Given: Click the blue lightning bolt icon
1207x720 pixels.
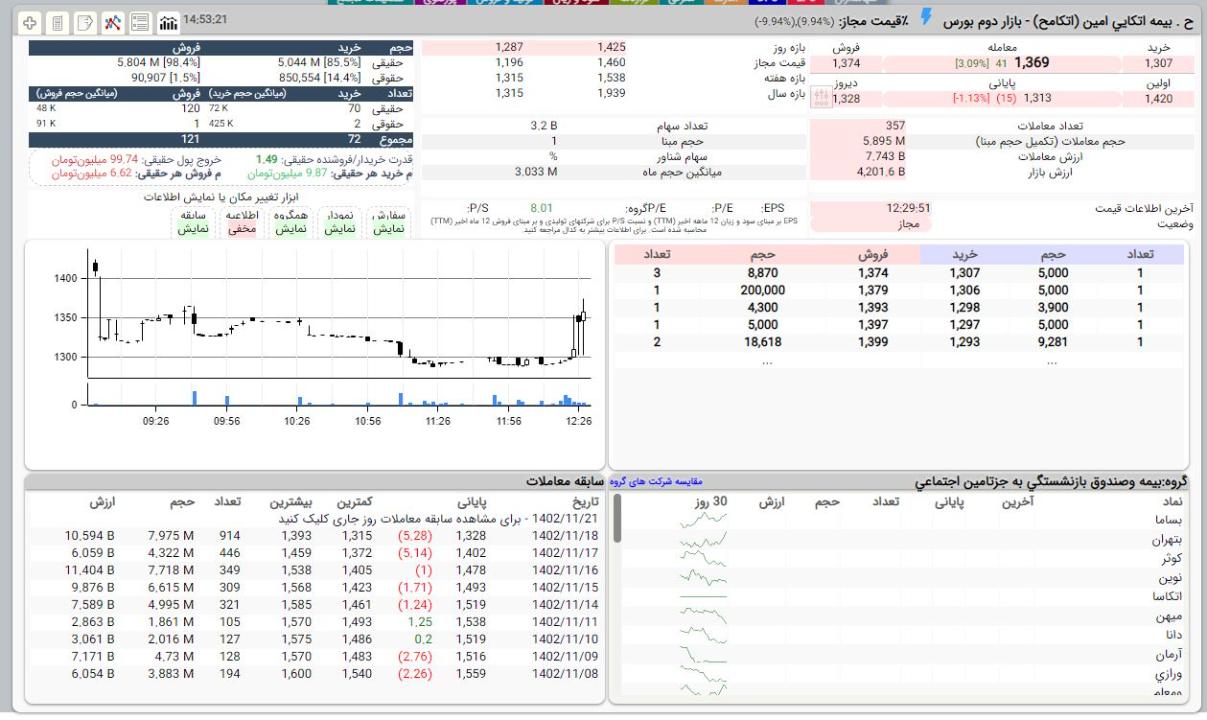Looking at the screenshot, I should point(926,18).
